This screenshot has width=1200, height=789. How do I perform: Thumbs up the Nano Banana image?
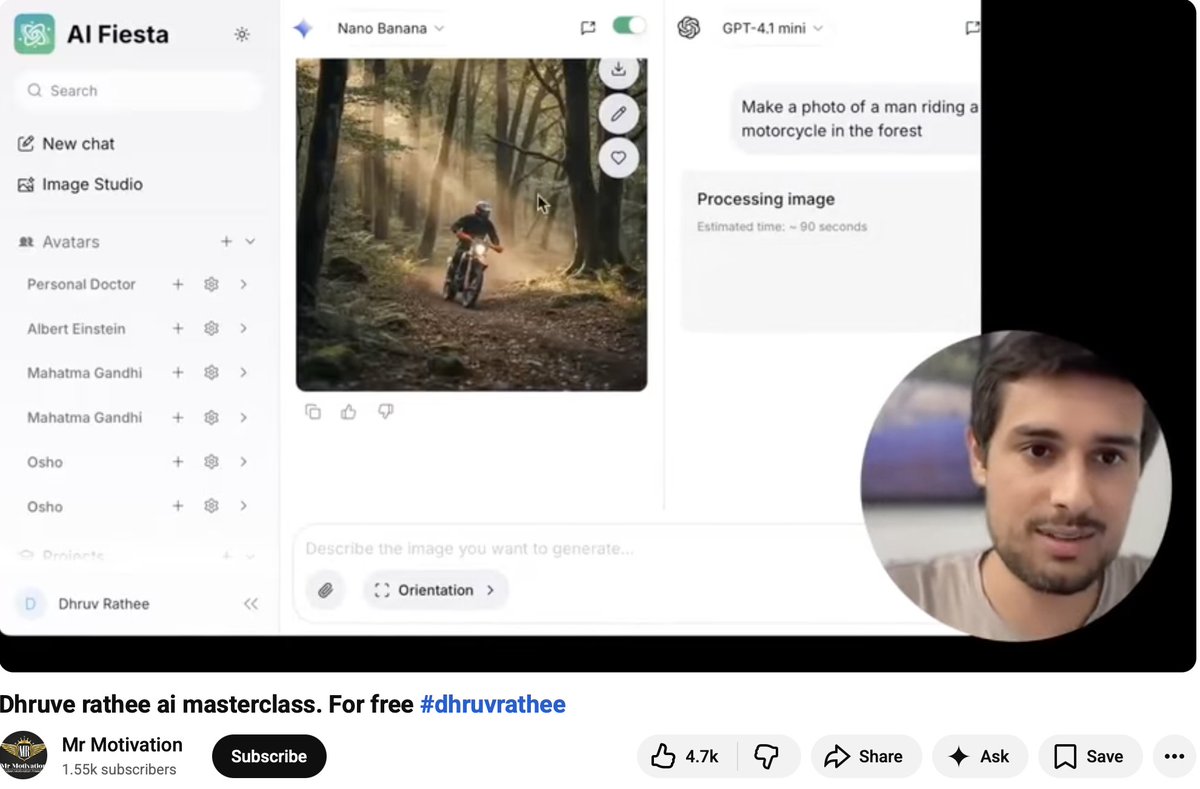coord(349,412)
